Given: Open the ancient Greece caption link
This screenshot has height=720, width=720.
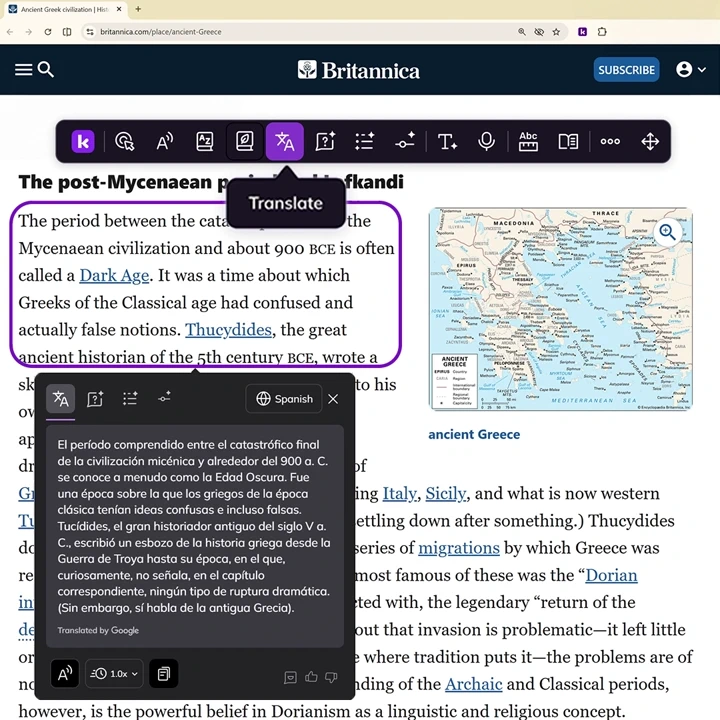Looking at the screenshot, I should [474, 434].
